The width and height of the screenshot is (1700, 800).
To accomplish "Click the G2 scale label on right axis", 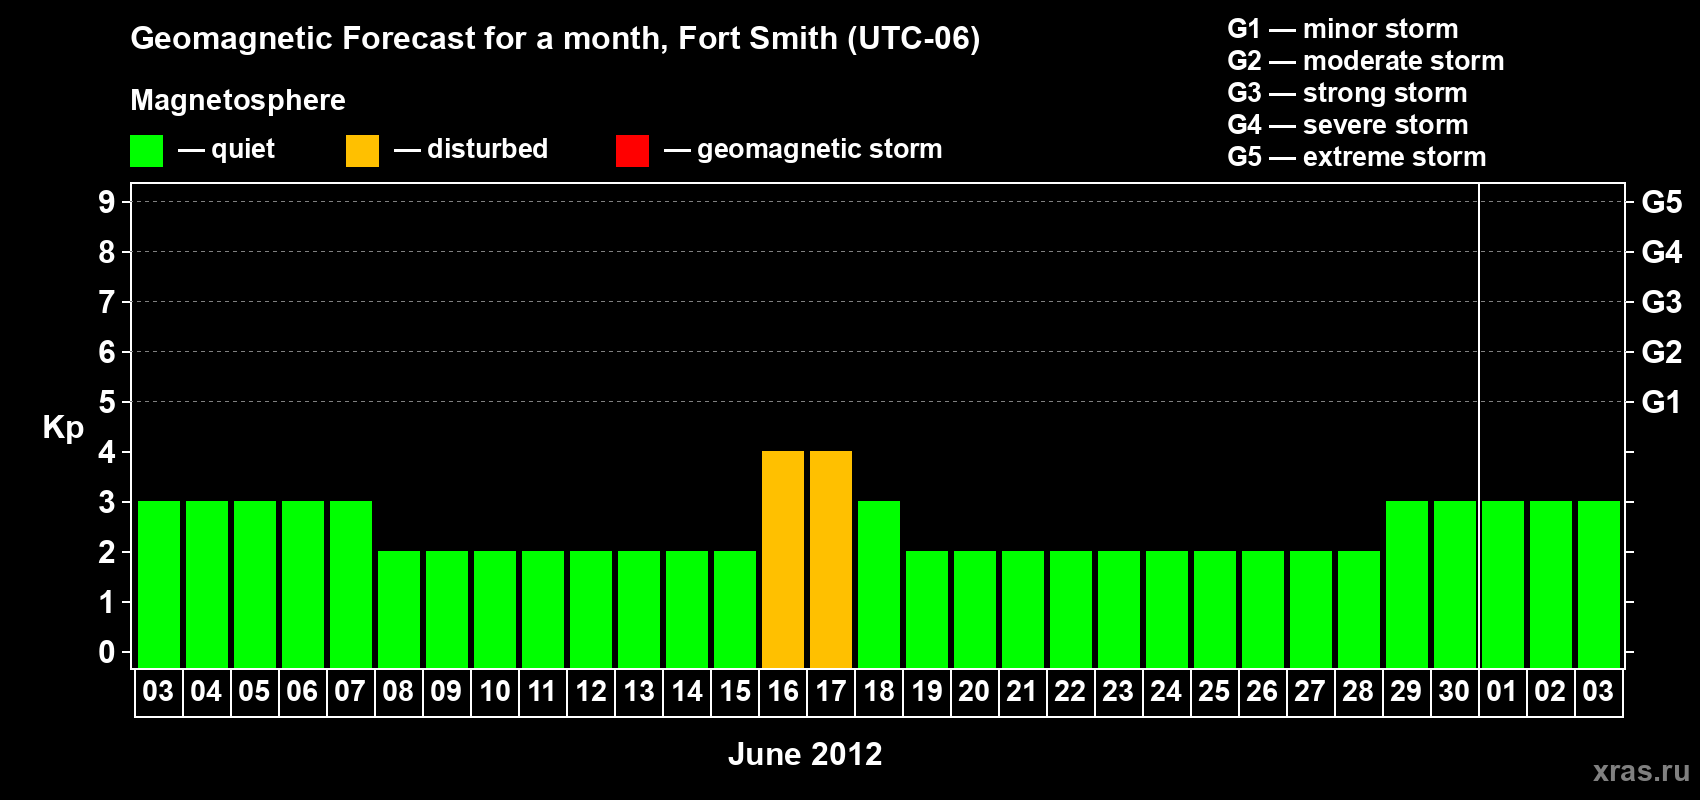I will 1662,352.
